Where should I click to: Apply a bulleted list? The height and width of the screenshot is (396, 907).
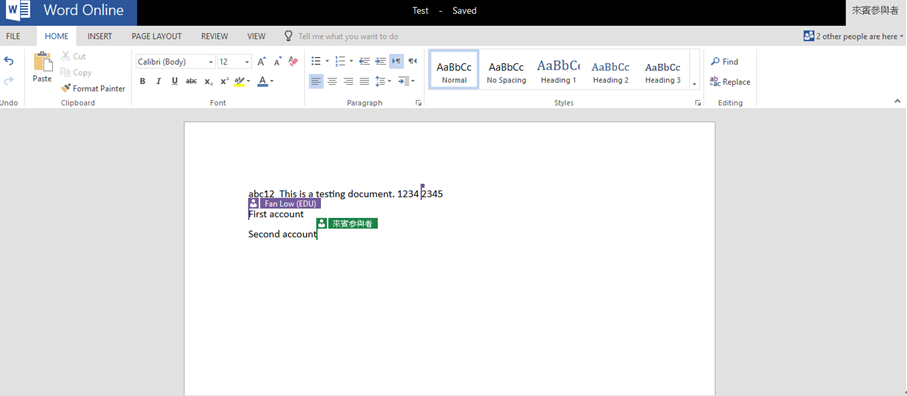tap(316, 61)
